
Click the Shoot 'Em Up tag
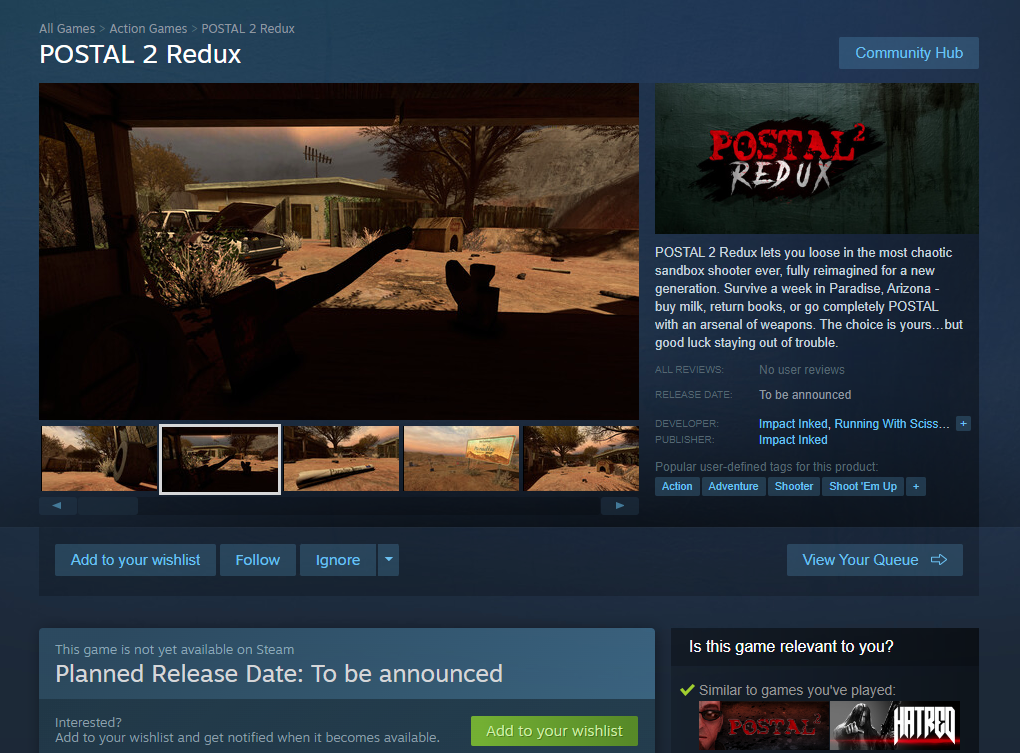pyautogui.click(x=863, y=486)
